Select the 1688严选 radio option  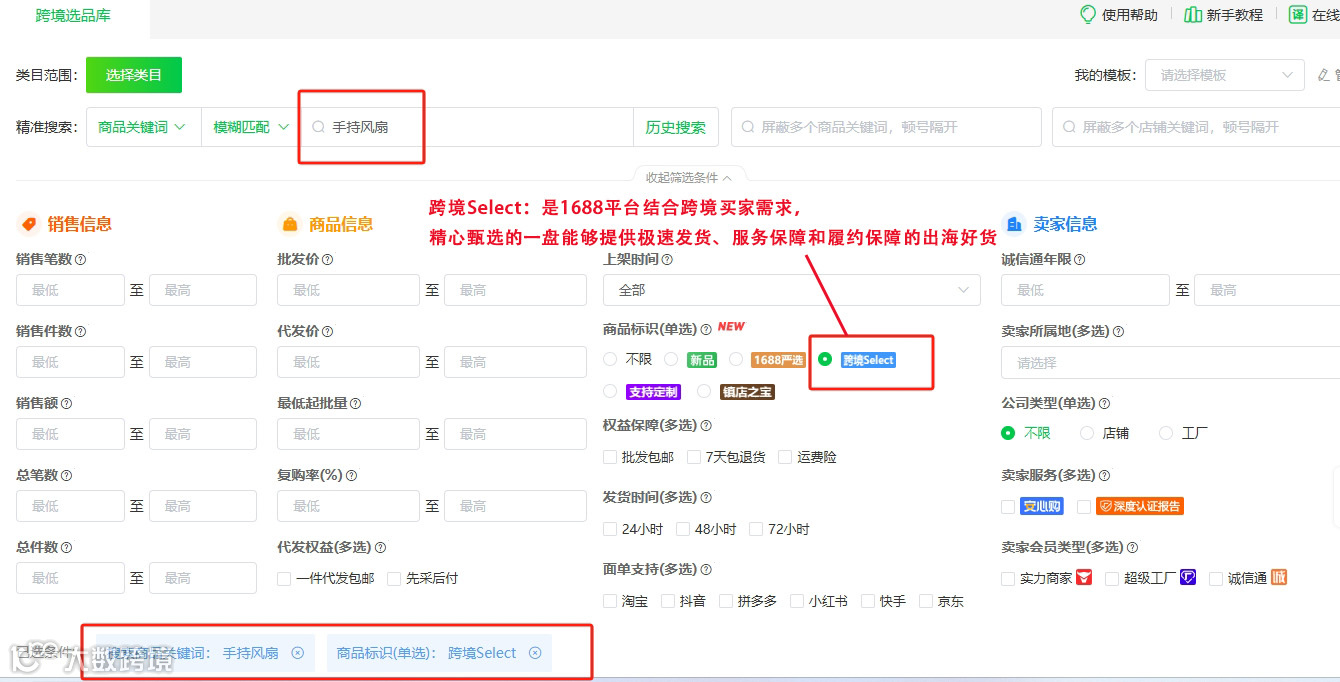(736, 359)
